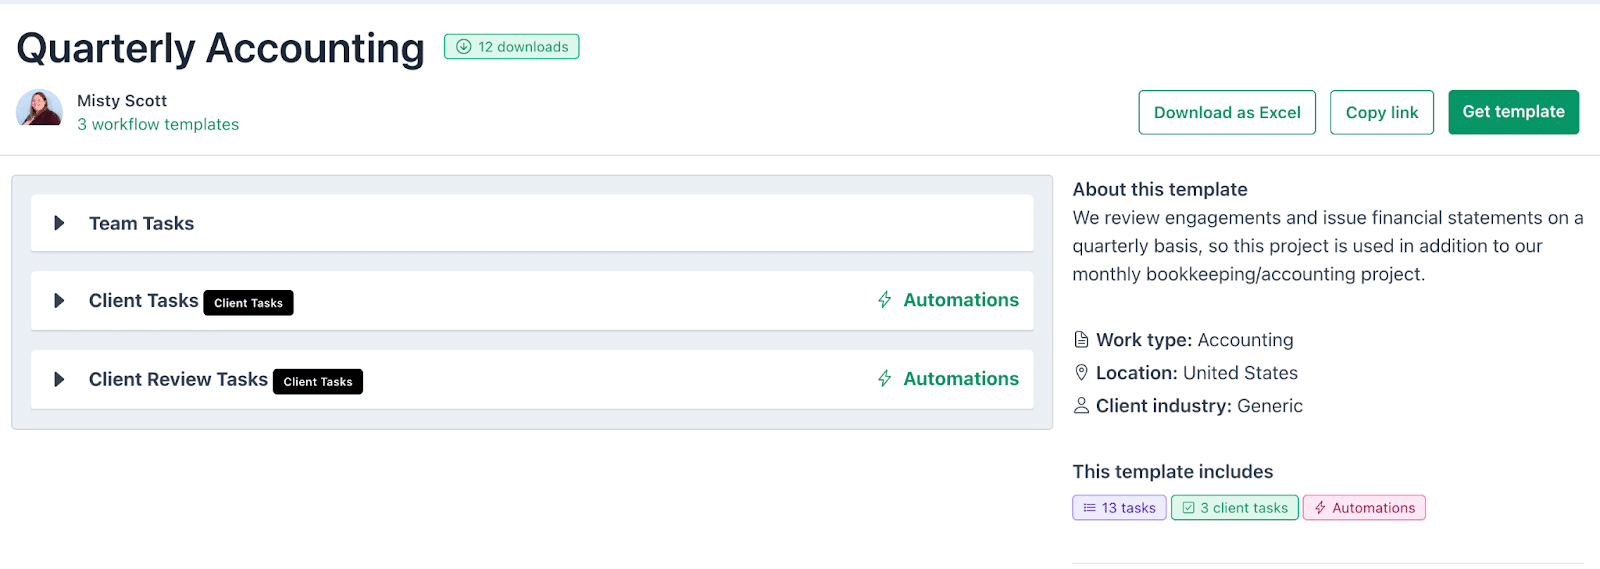The height and width of the screenshot is (569, 1600).
Task: Click the 3 client tasks tag
Action: click(1235, 508)
